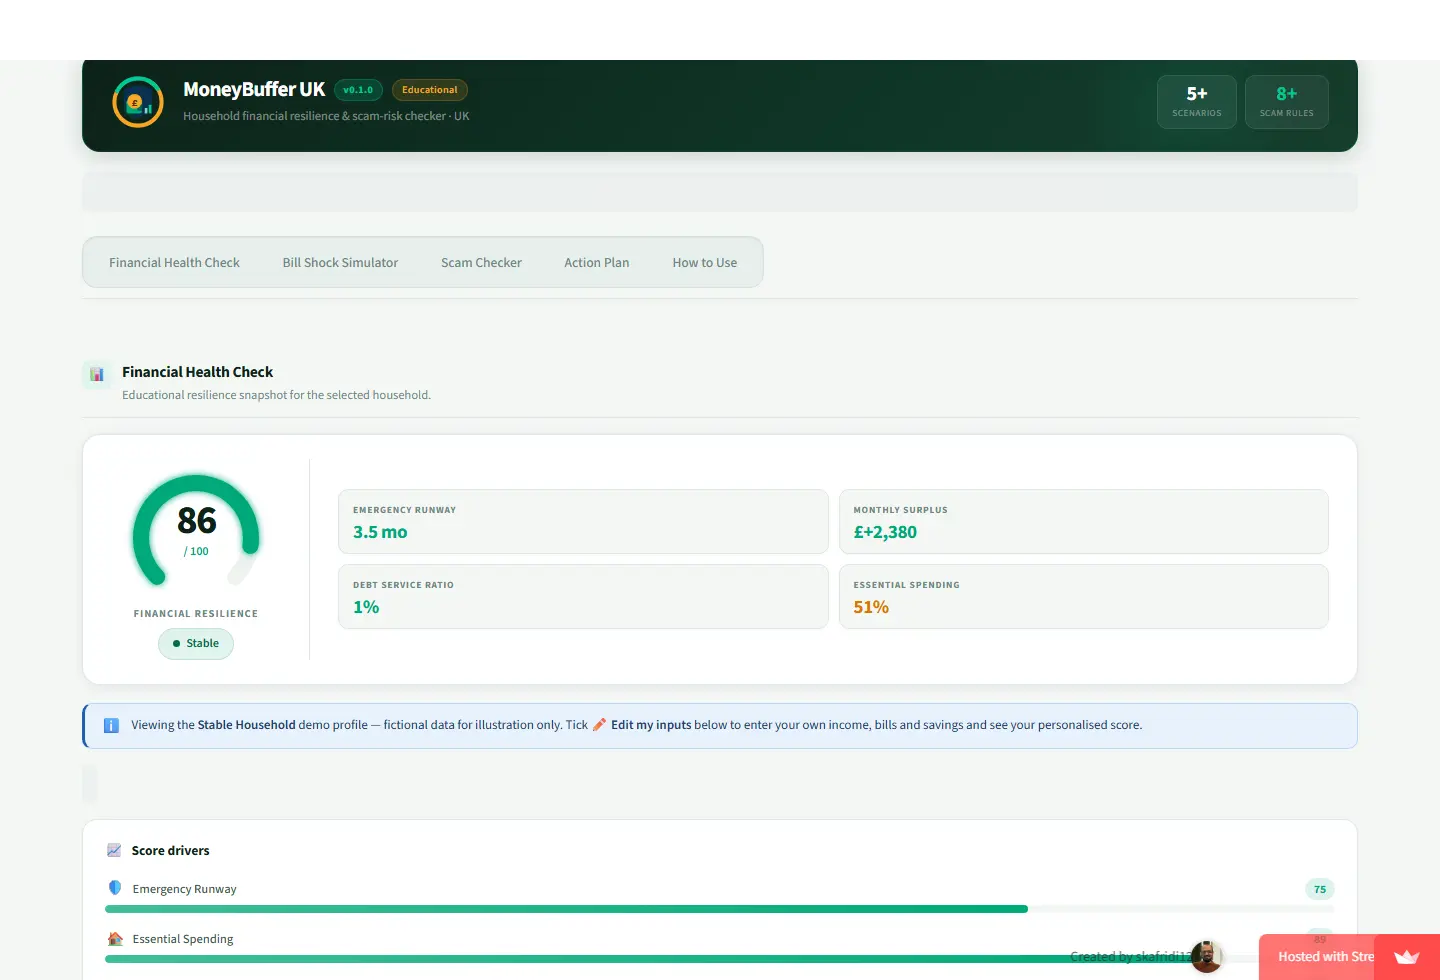
Task: Click the Stable status pill
Action: coord(196,644)
